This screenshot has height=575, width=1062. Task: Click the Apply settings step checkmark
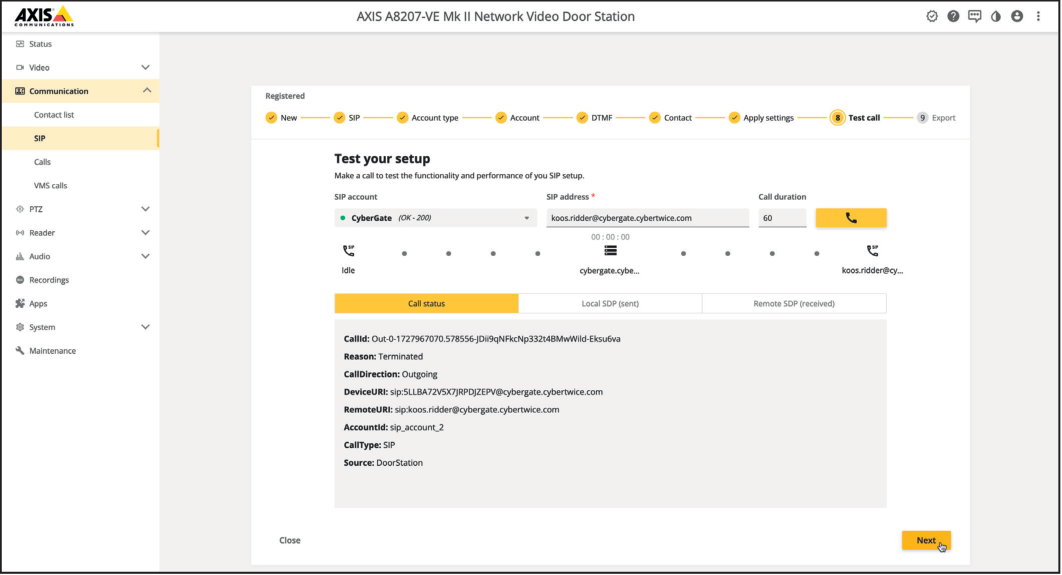734,118
